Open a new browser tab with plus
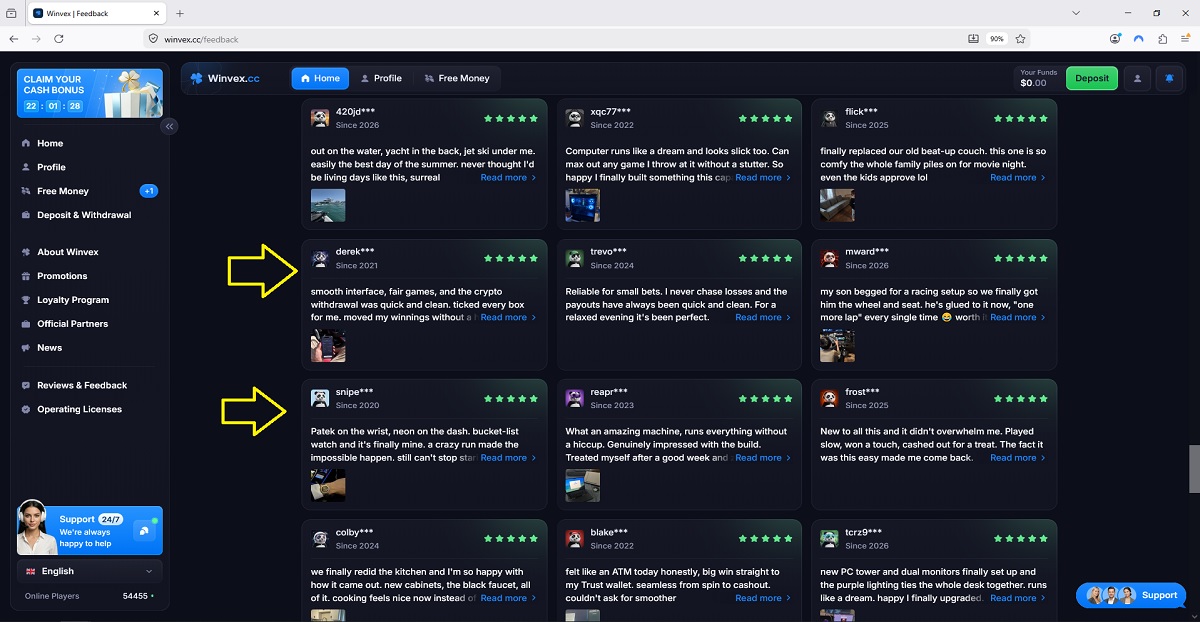Screen dimensions: 1200x622 click(x=180, y=13)
